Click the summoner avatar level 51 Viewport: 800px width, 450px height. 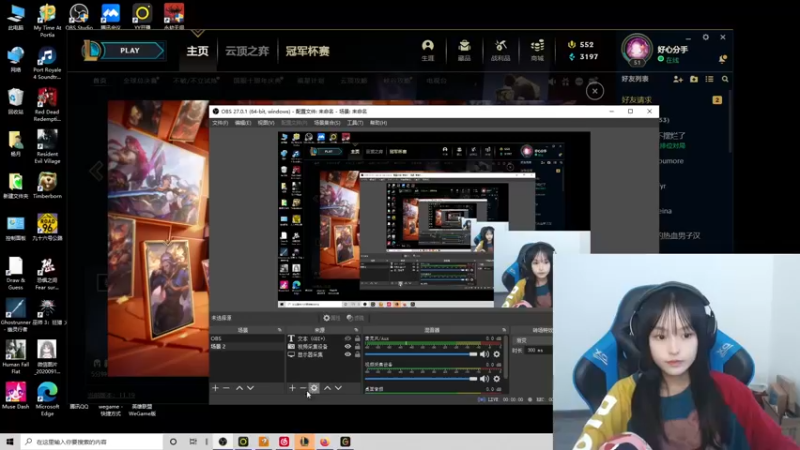(637, 50)
